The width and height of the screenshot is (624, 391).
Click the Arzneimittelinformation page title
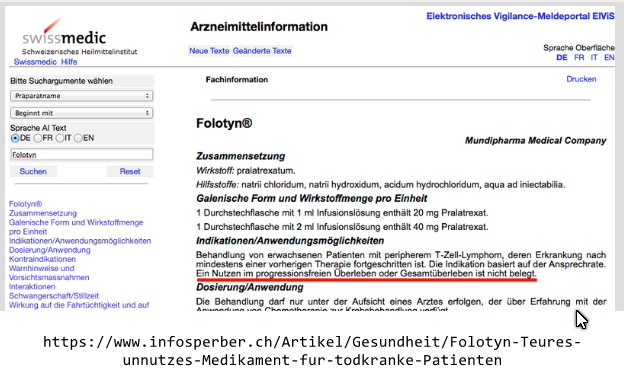click(x=259, y=27)
